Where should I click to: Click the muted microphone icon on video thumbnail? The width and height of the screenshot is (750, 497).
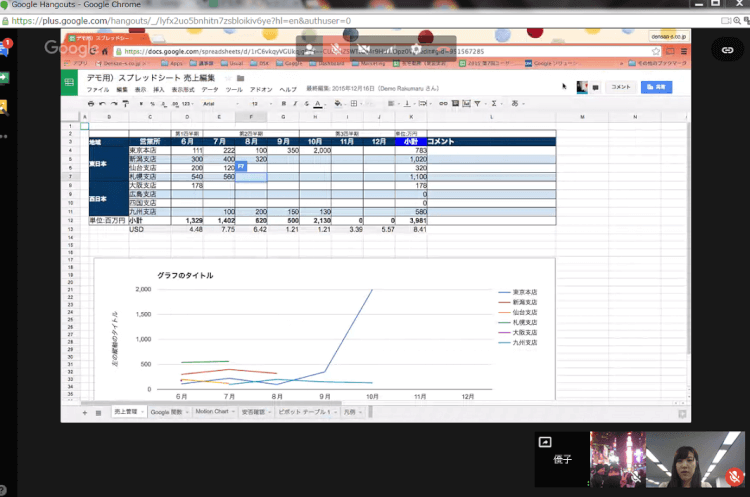click(735, 478)
